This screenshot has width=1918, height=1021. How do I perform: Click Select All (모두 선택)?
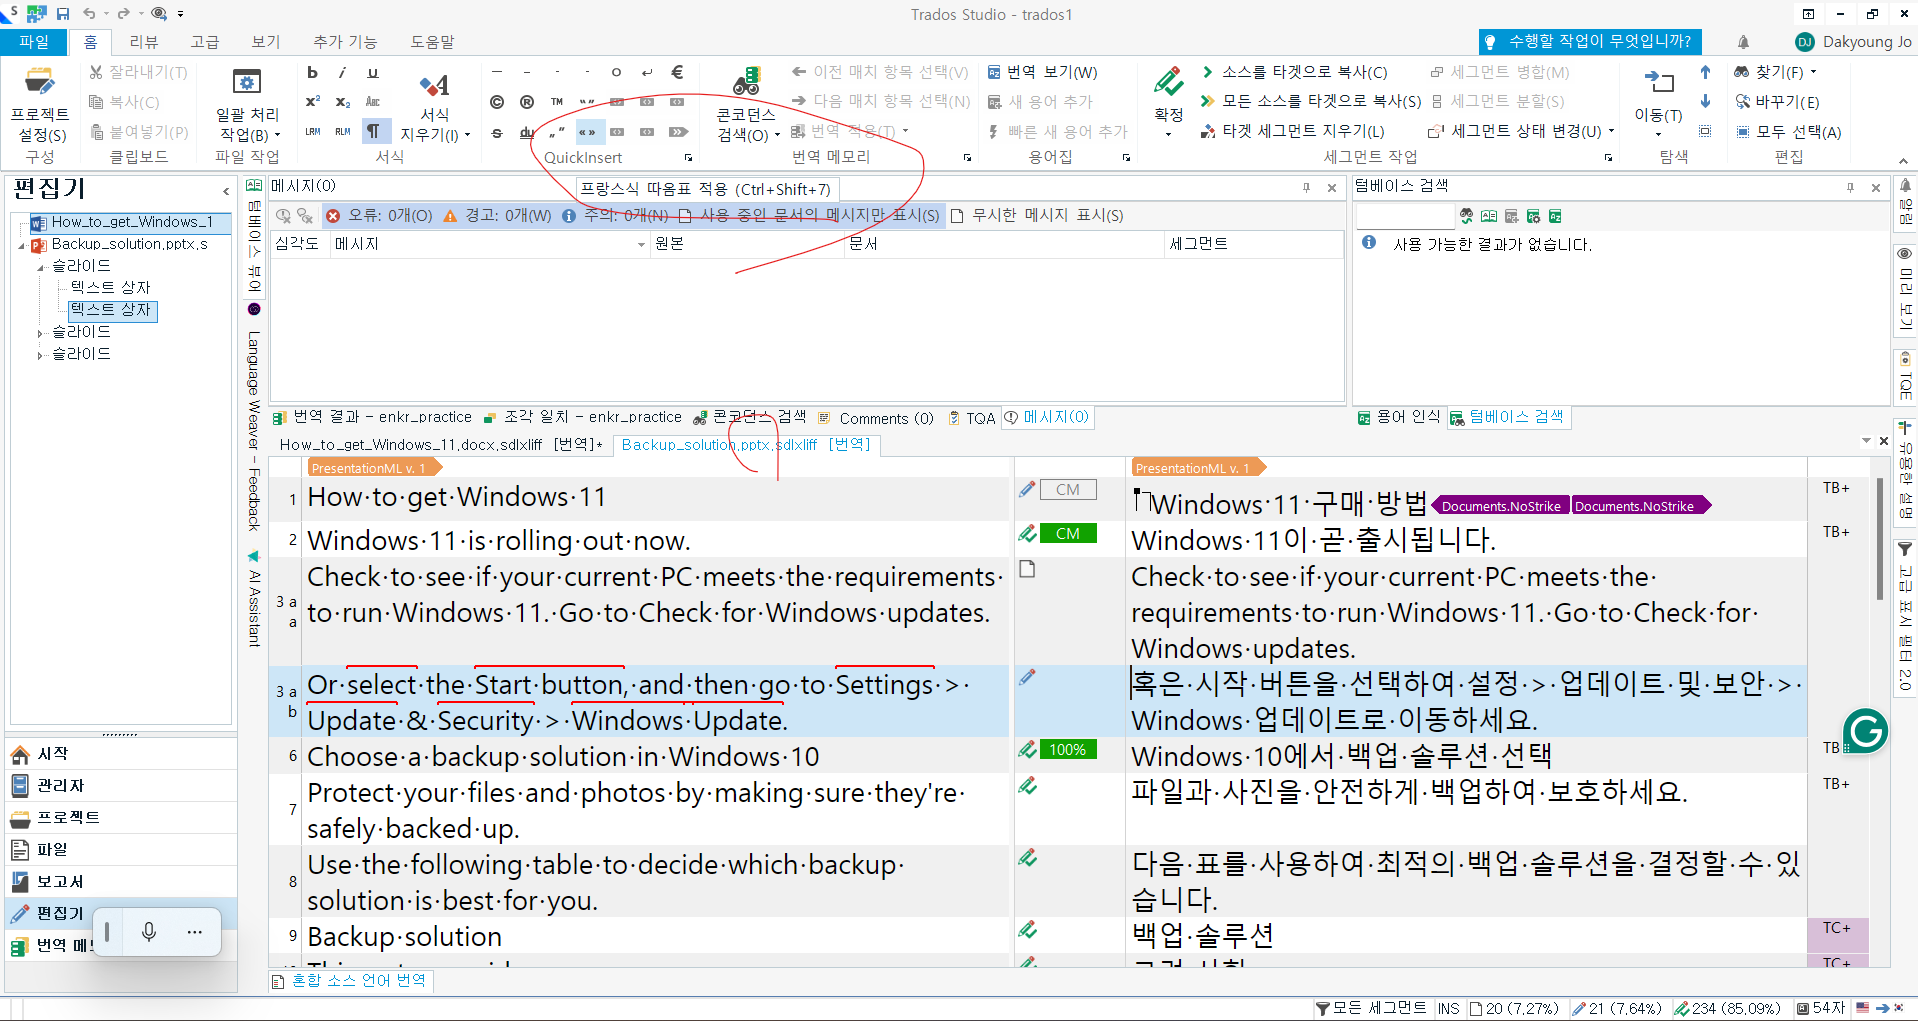pos(1788,132)
